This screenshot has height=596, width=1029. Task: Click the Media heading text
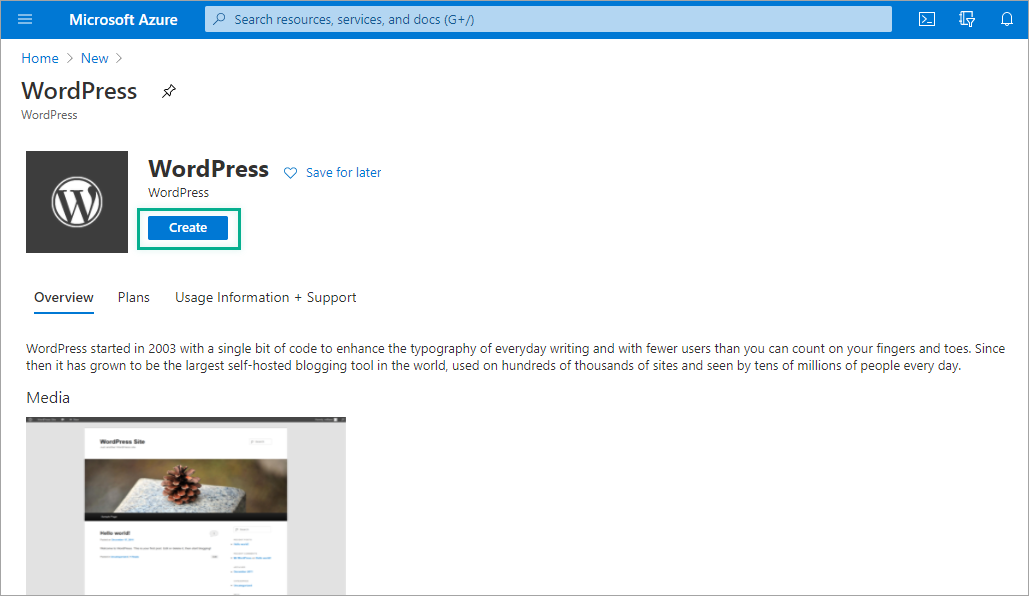click(x=48, y=398)
